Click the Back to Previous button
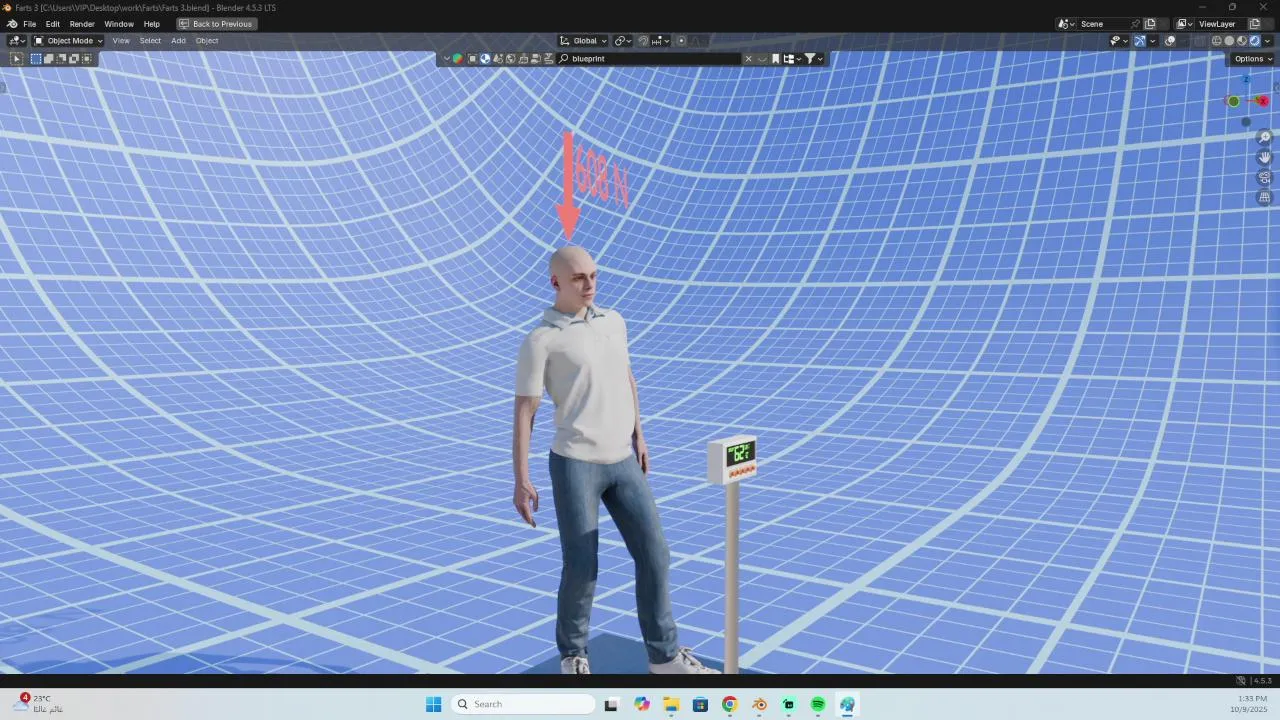1280x720 pixels. (216, 24)
